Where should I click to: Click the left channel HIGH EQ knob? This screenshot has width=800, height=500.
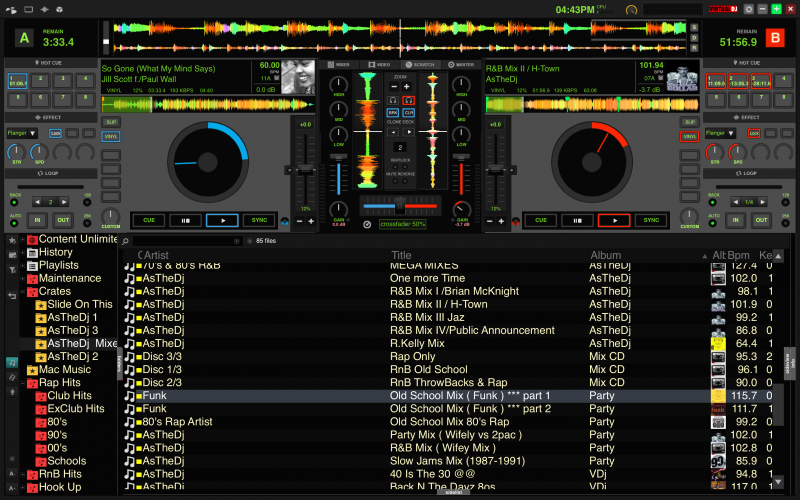[x=339, y=84]
